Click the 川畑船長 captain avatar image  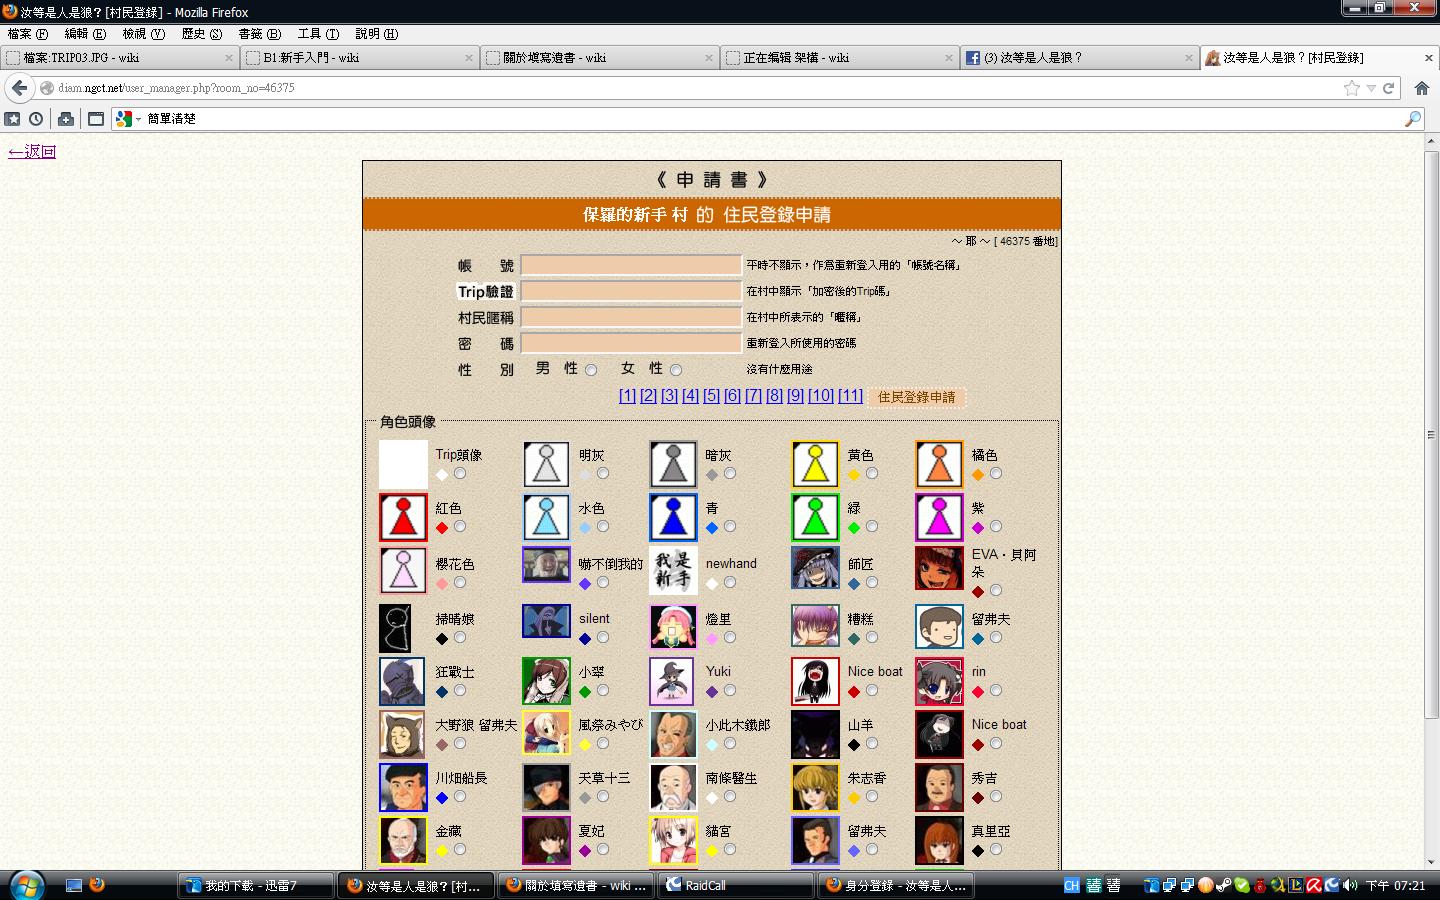click(x=403, y=787)
